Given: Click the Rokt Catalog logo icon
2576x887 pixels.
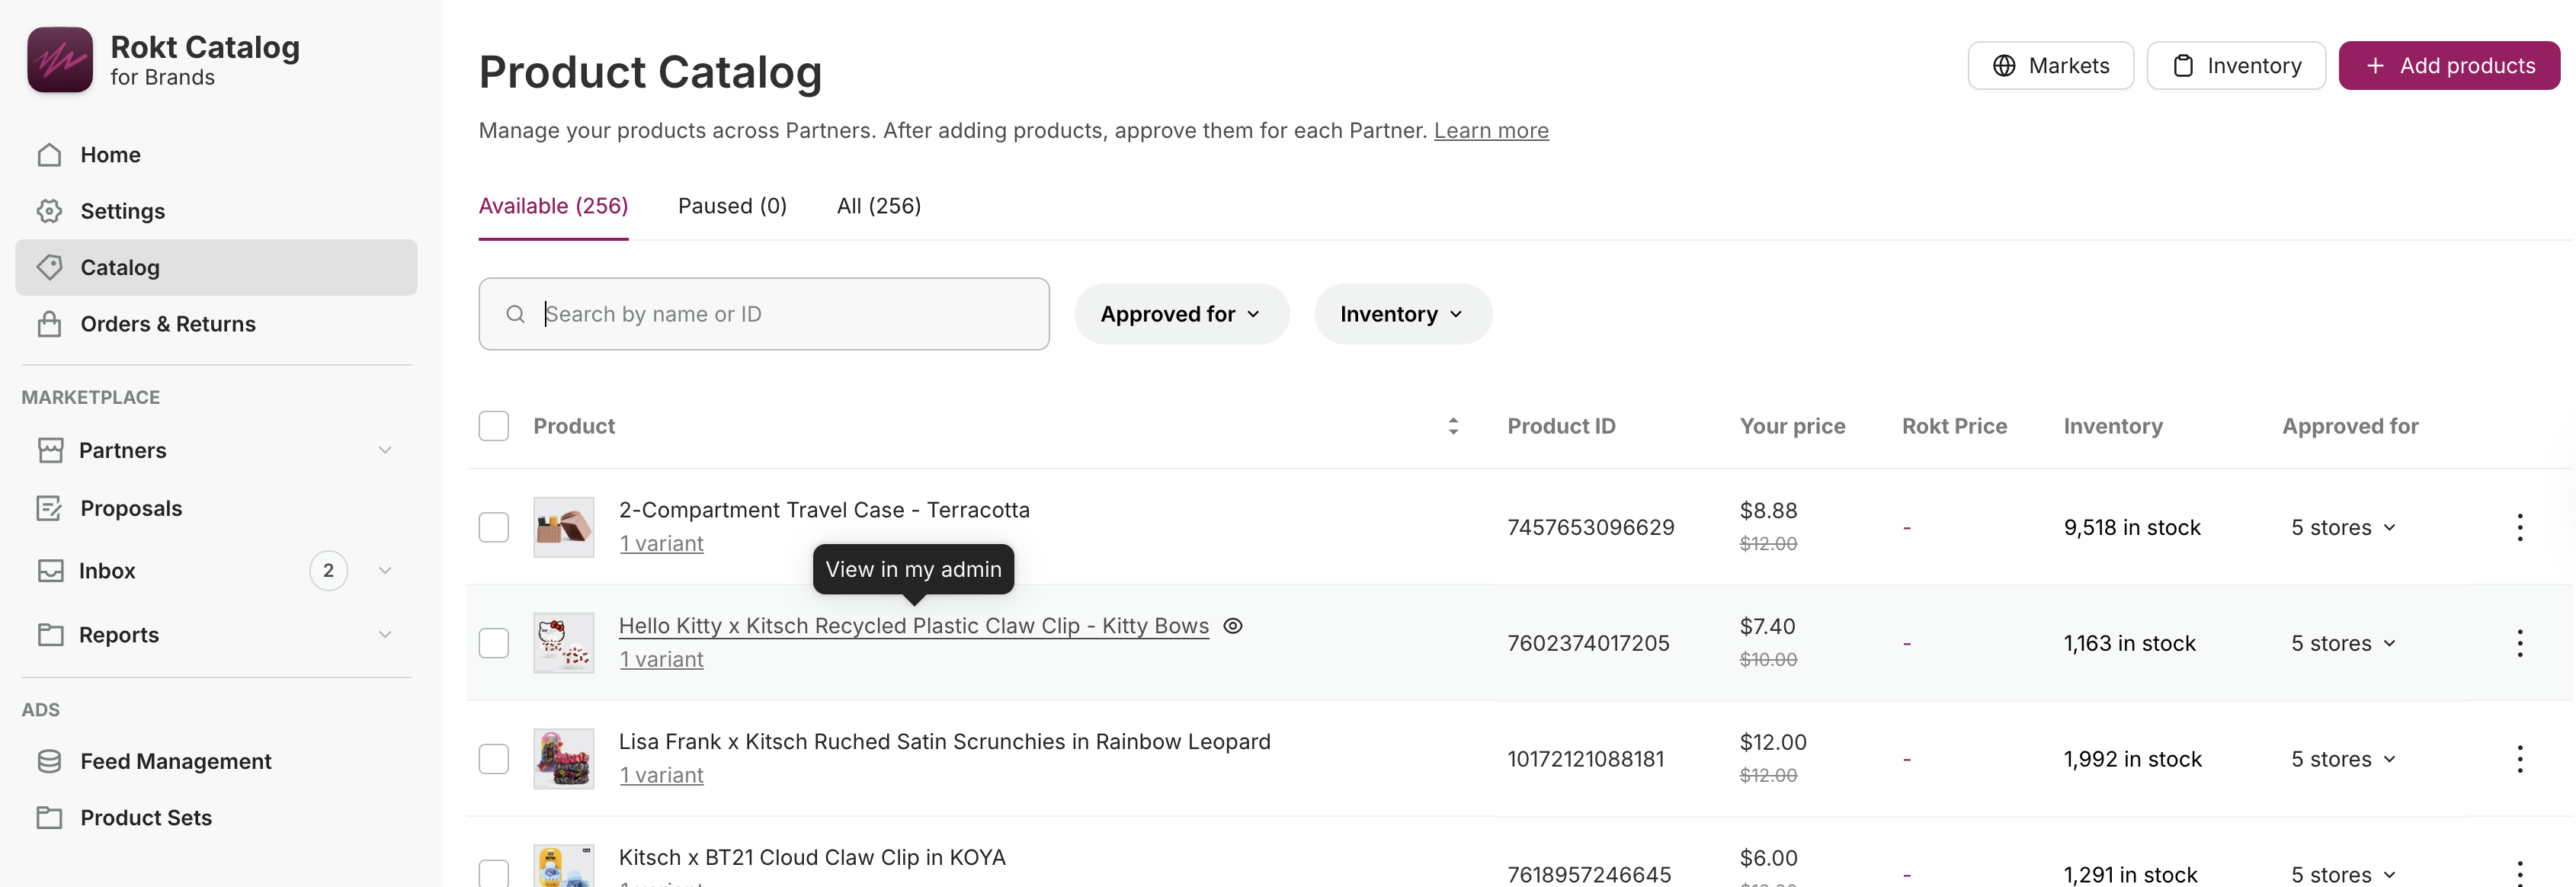Looking at the screenshot, I should (x=60, y=60).
